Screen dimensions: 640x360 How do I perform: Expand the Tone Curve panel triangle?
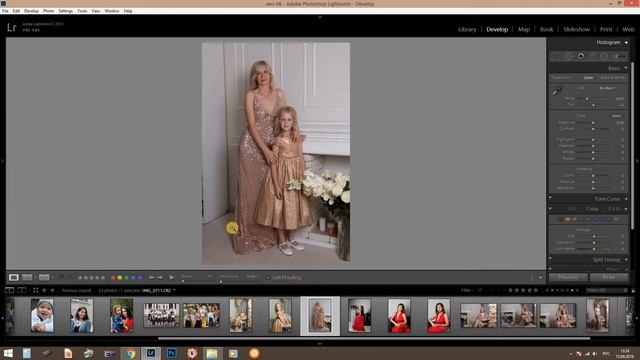pos(626,199)
